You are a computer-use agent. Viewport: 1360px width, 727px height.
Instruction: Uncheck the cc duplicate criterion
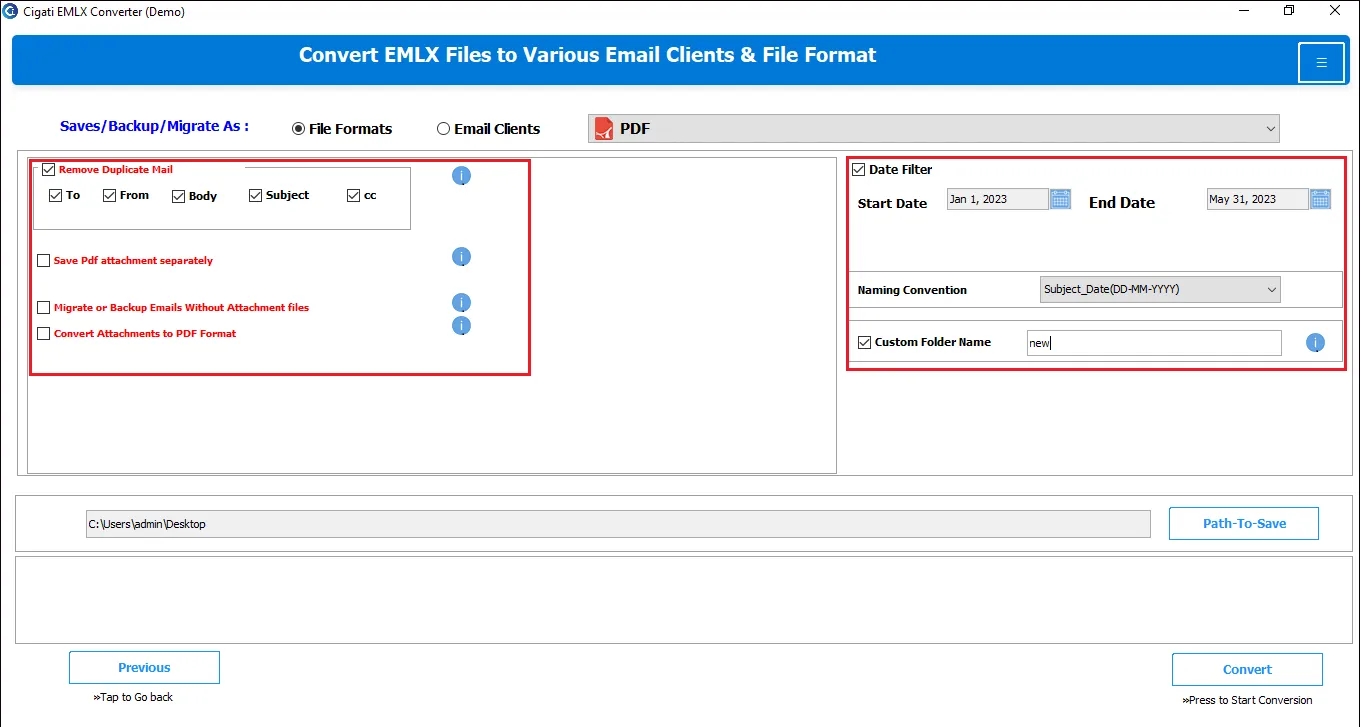[x=353, y=196]
